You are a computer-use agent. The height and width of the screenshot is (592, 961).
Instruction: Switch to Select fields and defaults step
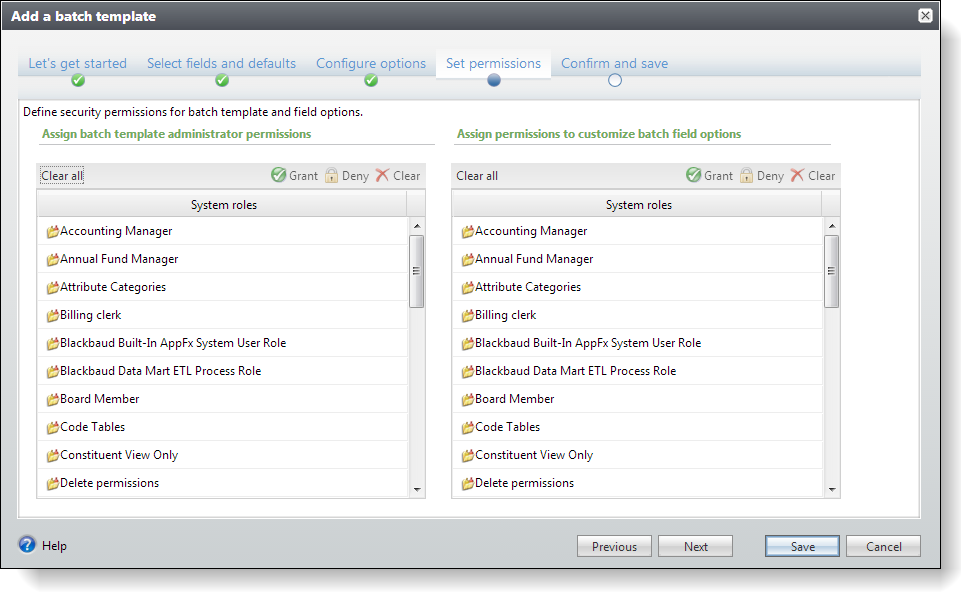[x=221, y=64]
